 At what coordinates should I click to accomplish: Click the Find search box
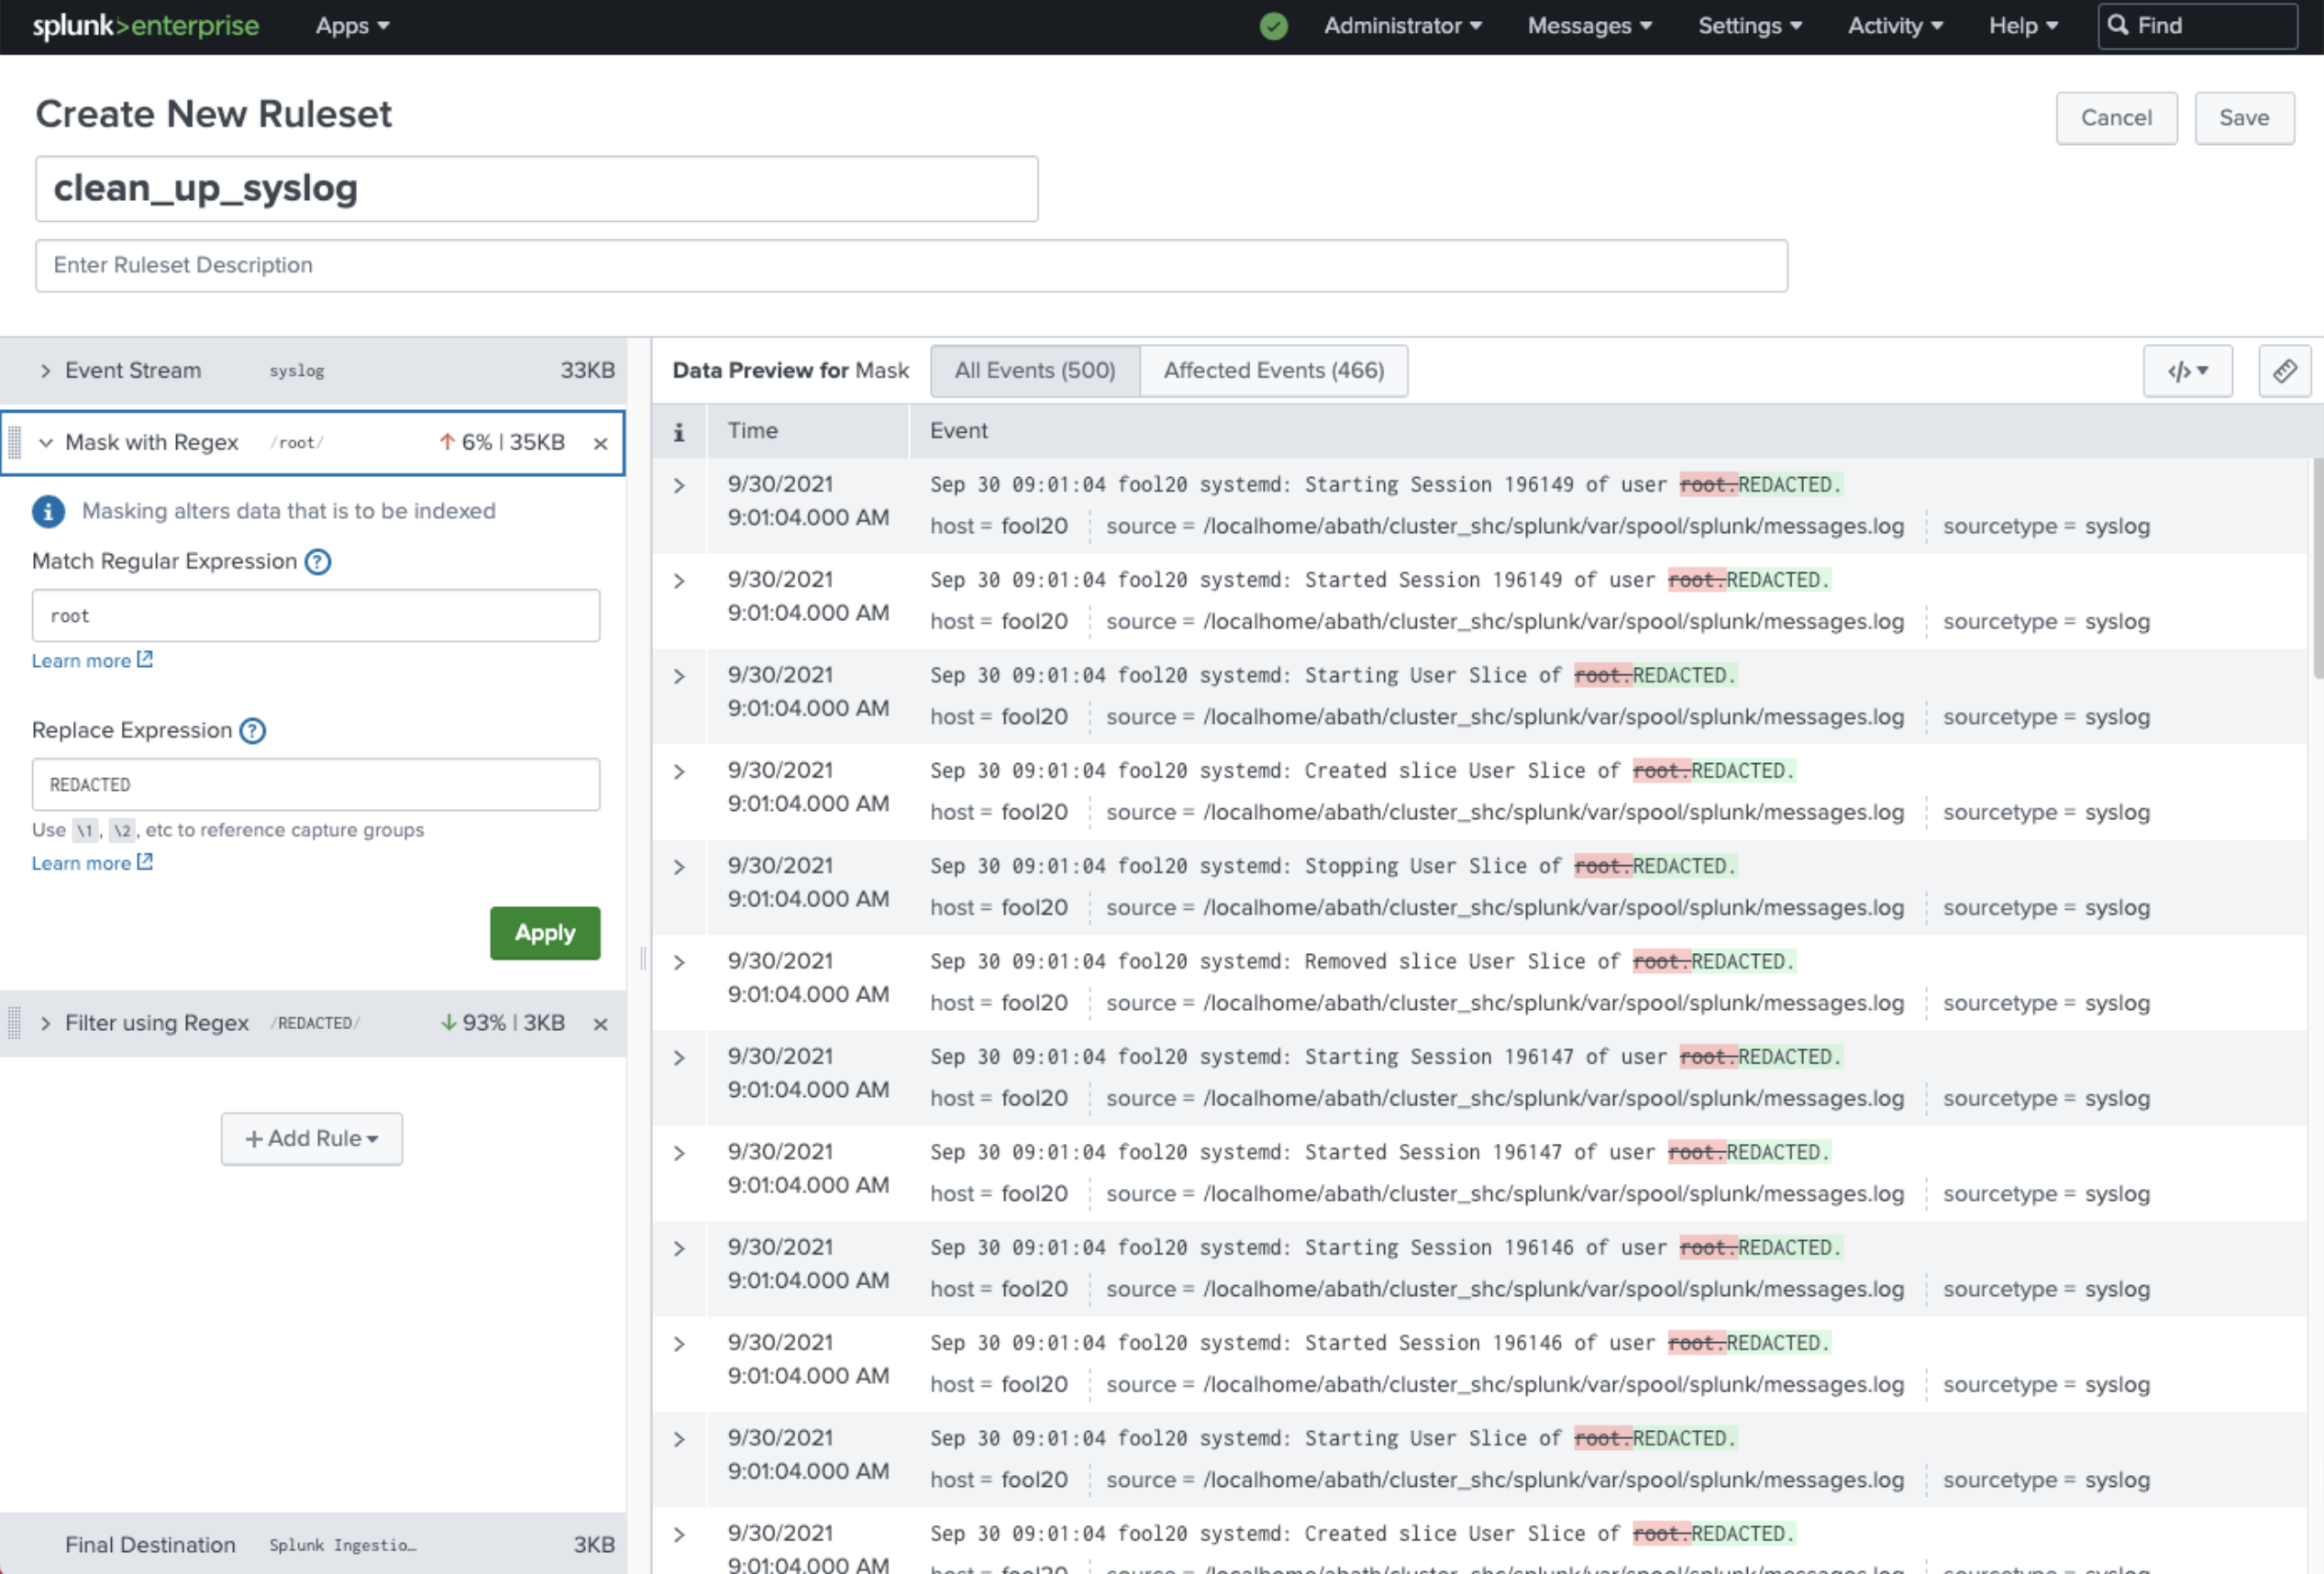(2197, 26)
